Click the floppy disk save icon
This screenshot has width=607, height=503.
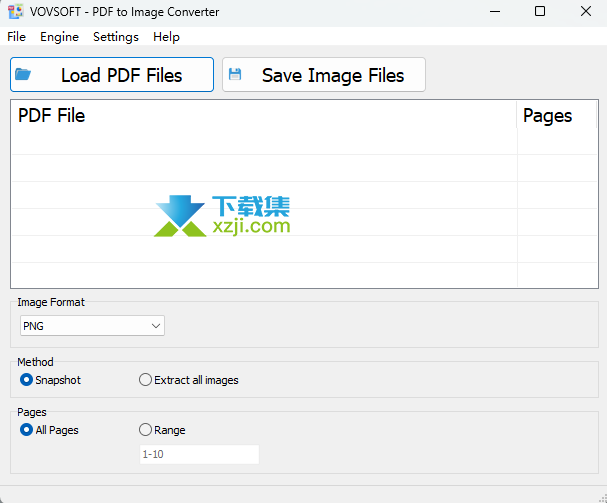pyautogui.click(x=235, y=74)
